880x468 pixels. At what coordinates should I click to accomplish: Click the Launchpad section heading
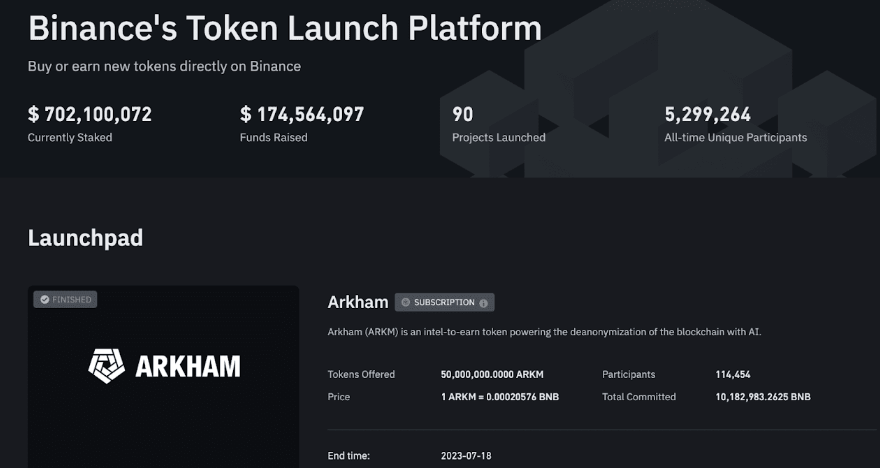(x=85, y=238)
